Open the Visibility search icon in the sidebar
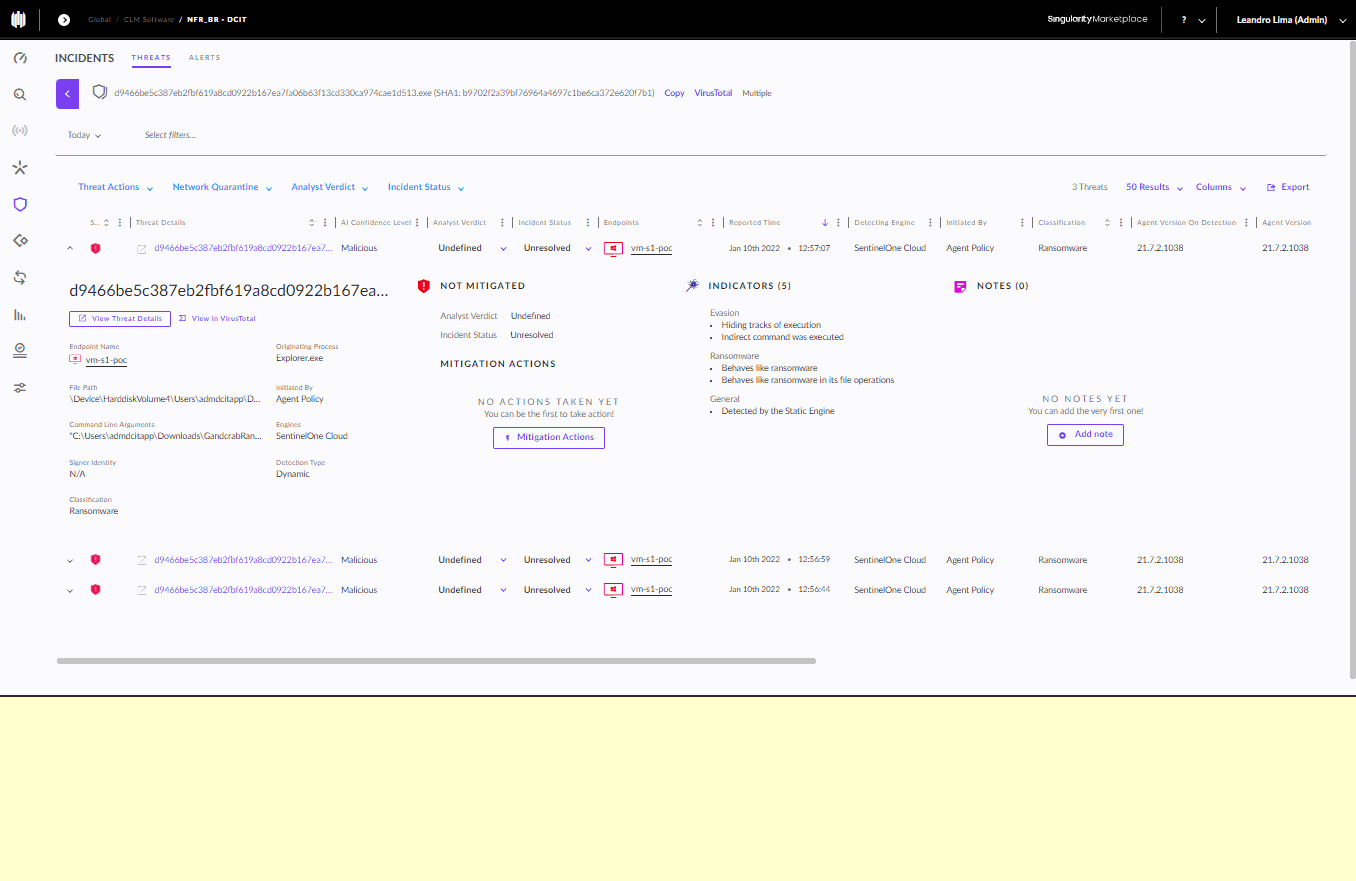The image size is (1356, 881). click(20, 94)
